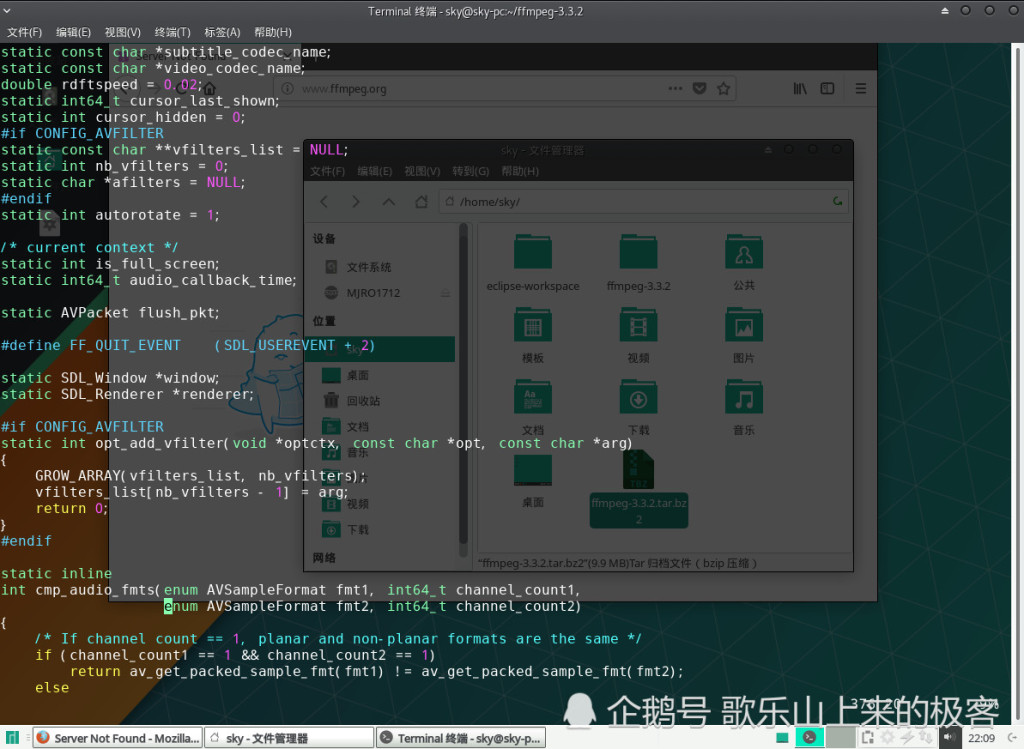
Task: Click the text cursor at enum AVSampleFormat fmt2
Action: pos(168,607)
